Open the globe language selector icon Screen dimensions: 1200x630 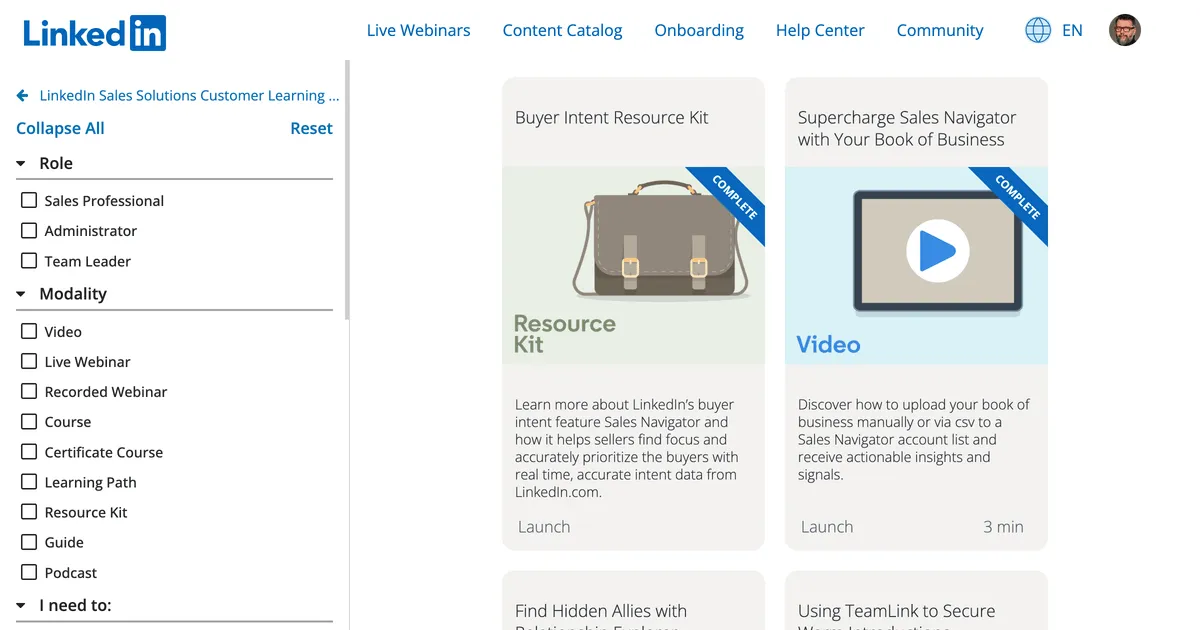click(x=1038, y=30)
